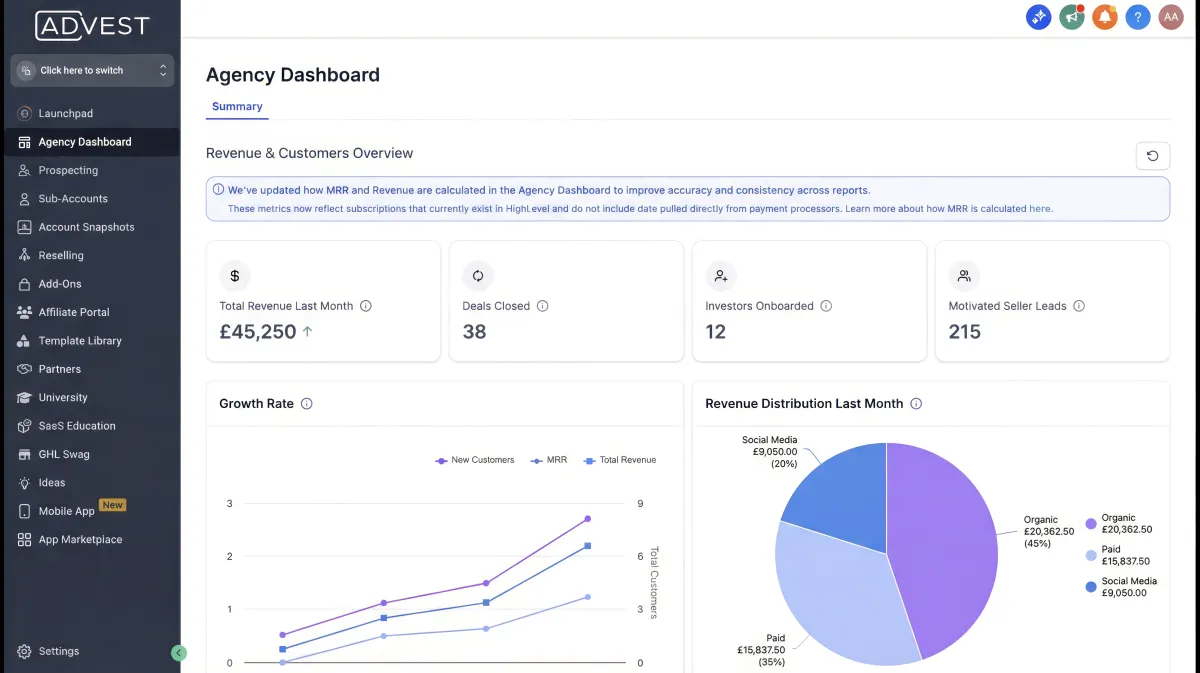This screenshot has width=1200, height=673.
Task: Open Settings at sidebar bottom
Action: click(x=58, y=651)
